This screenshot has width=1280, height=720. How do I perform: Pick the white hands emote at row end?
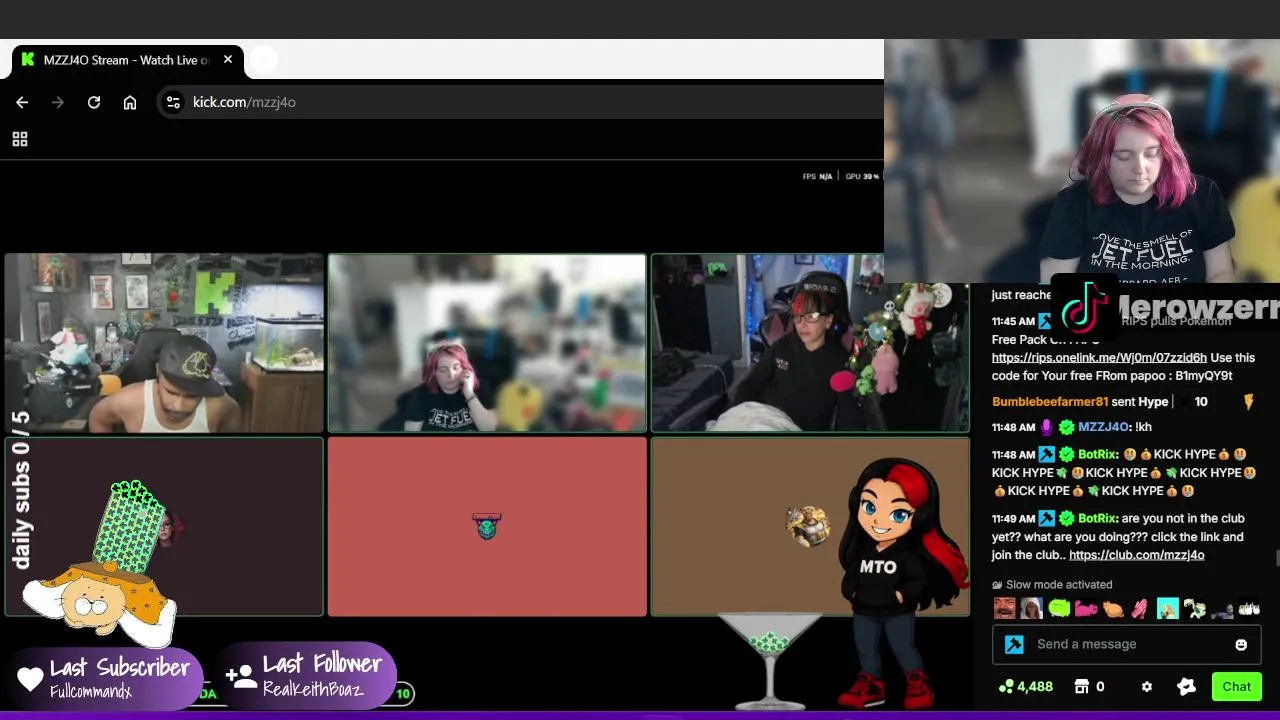1249,608
